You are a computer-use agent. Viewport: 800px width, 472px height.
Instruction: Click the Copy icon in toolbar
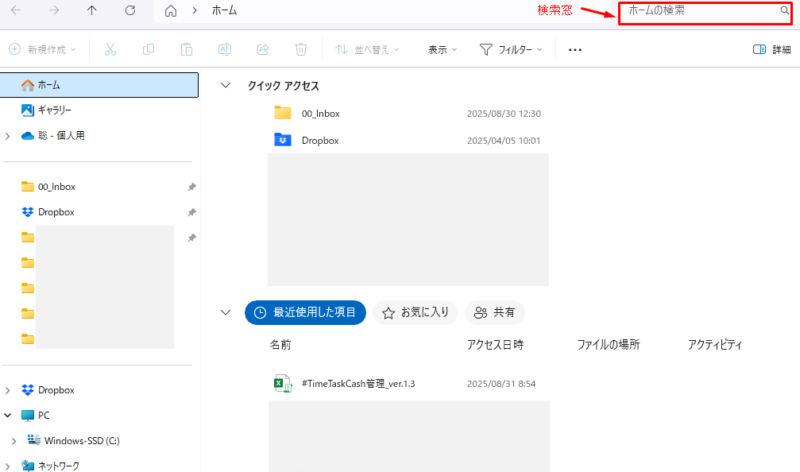pyautogui.click(x=148, y=49)
